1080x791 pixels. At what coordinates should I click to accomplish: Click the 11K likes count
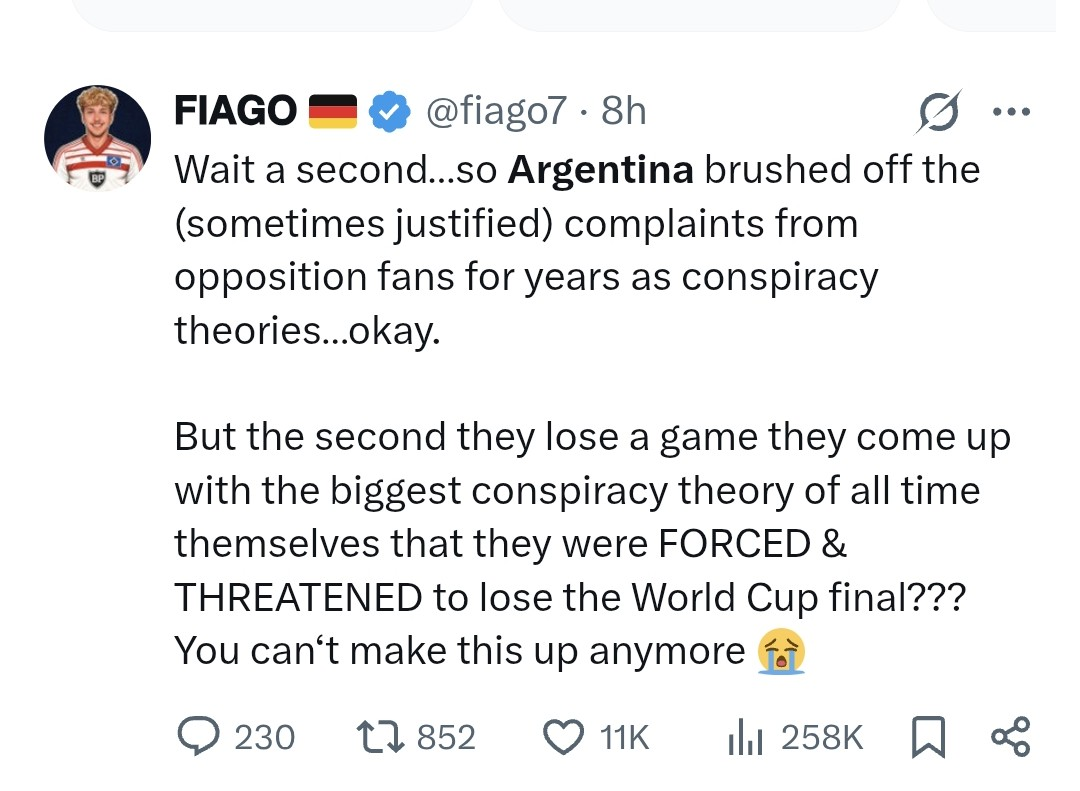click(x=624, y=738)
